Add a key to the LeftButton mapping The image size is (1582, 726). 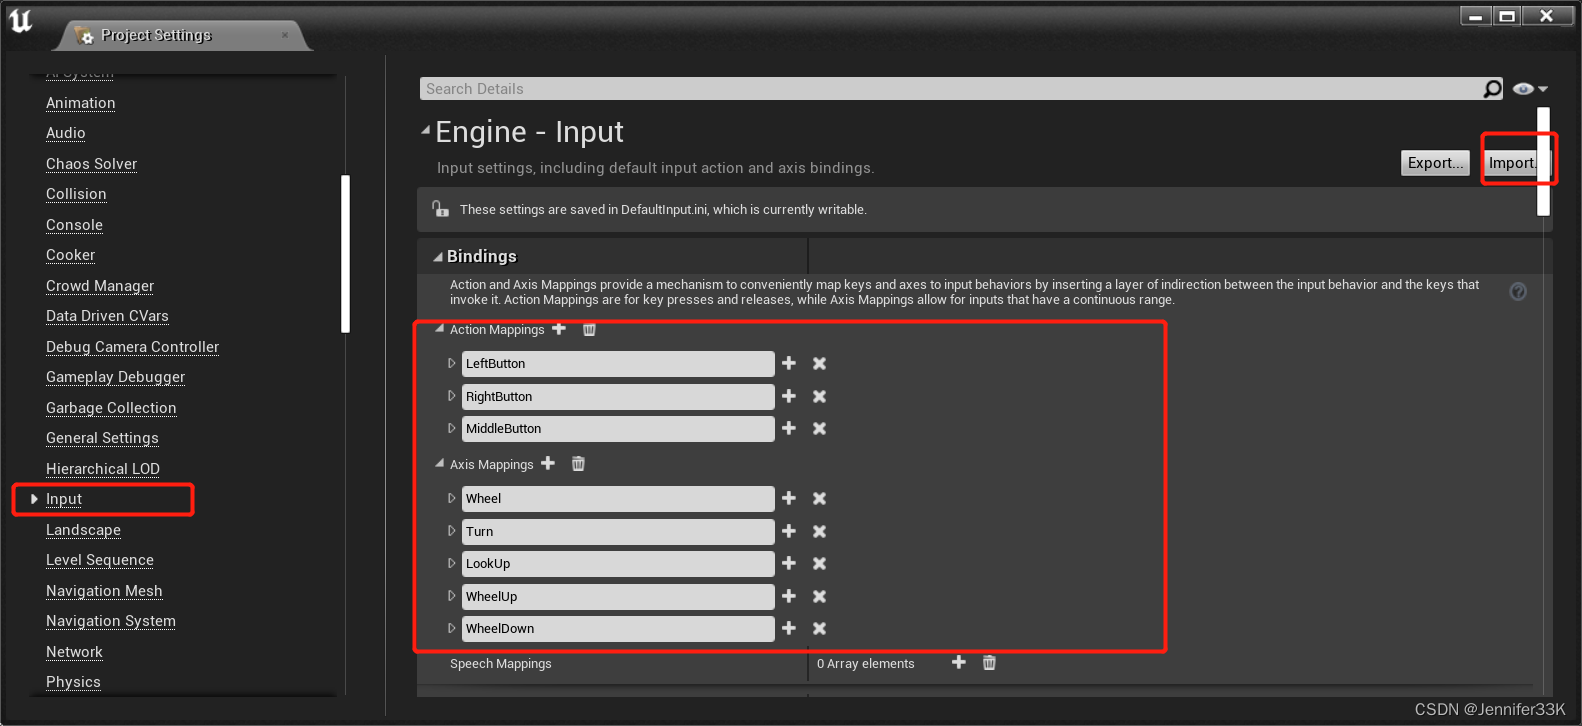(789, 363)
